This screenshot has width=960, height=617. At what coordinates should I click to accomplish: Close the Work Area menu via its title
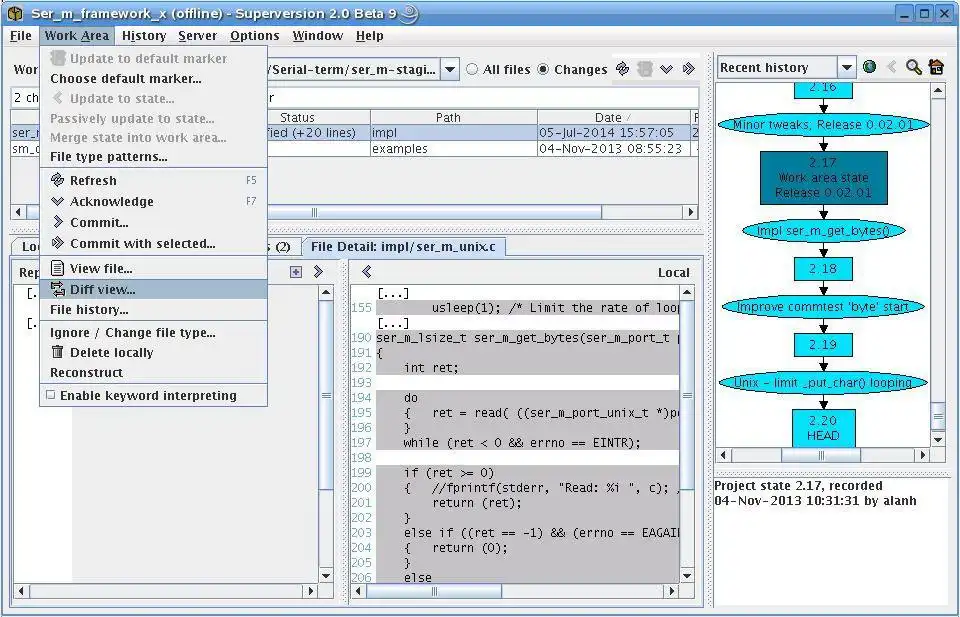77,36
